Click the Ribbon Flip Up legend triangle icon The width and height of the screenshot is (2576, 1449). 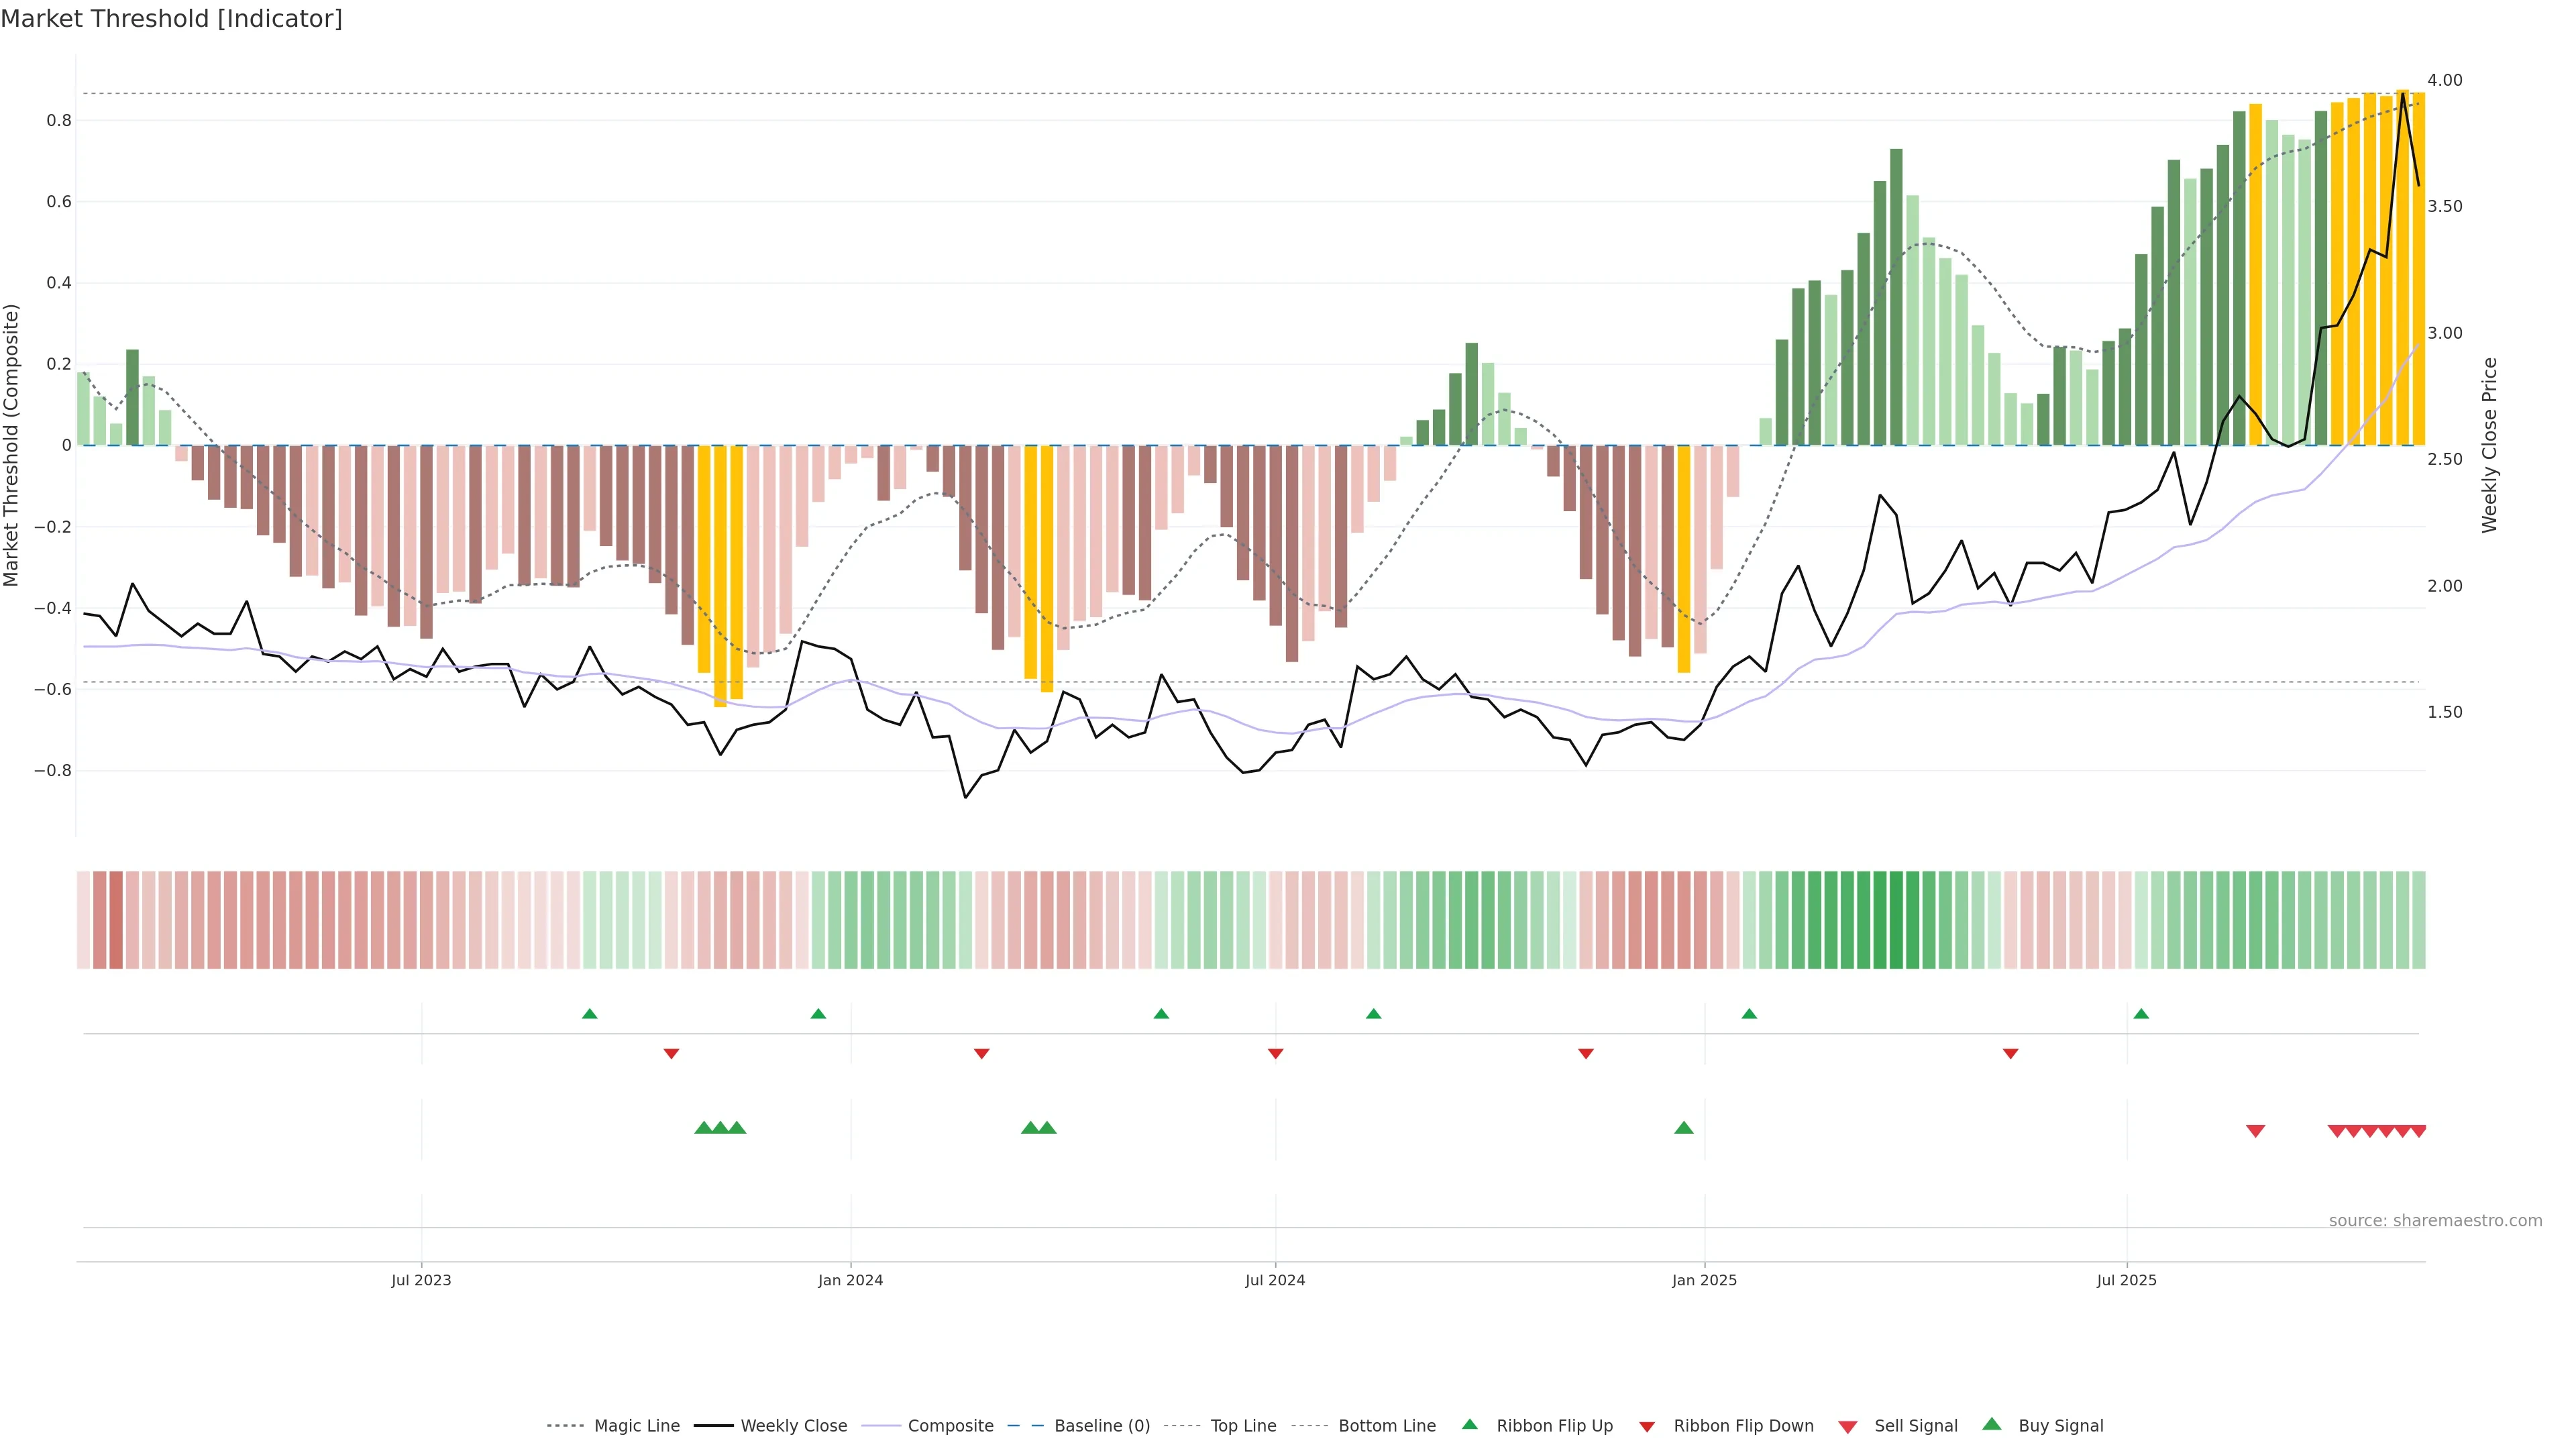pyautogui.click(x=1469, y=1424)
